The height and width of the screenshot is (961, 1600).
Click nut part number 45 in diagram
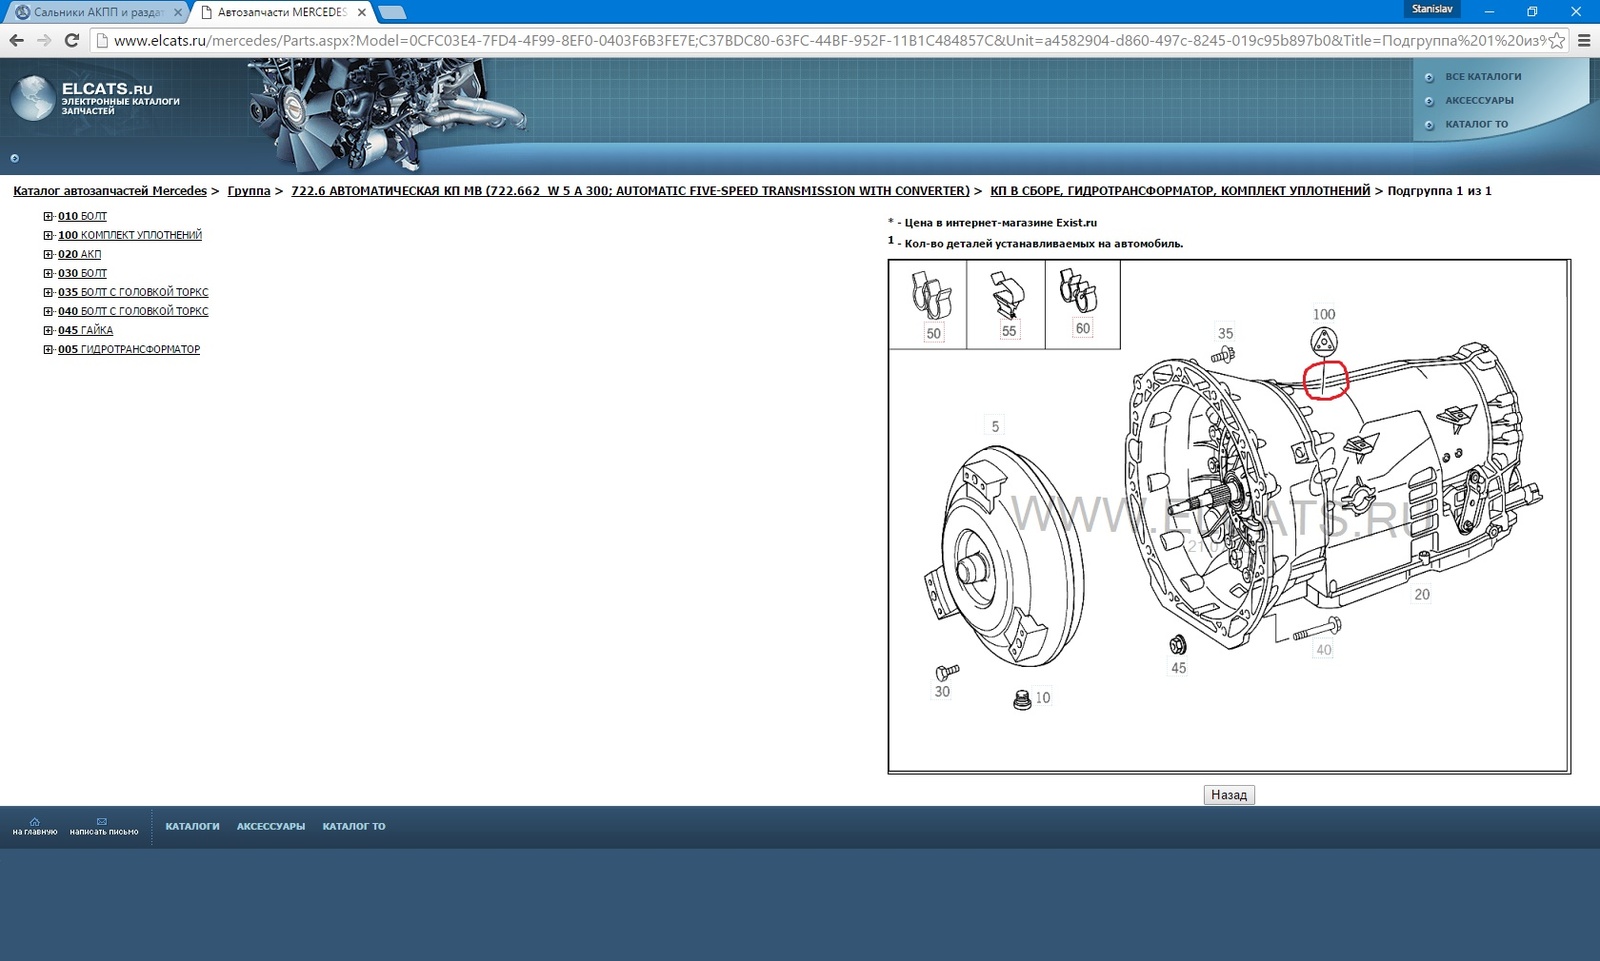coord(1179,668)
